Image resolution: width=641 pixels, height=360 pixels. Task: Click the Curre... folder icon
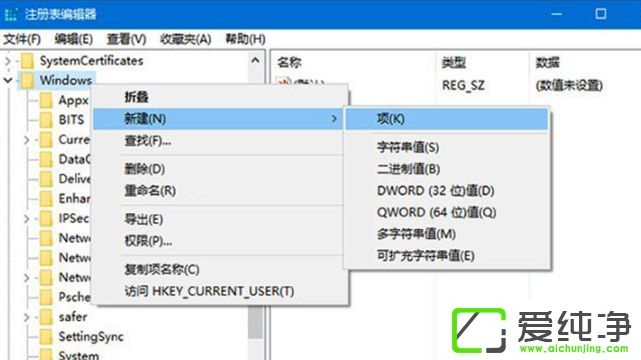(x=46, y=140)
